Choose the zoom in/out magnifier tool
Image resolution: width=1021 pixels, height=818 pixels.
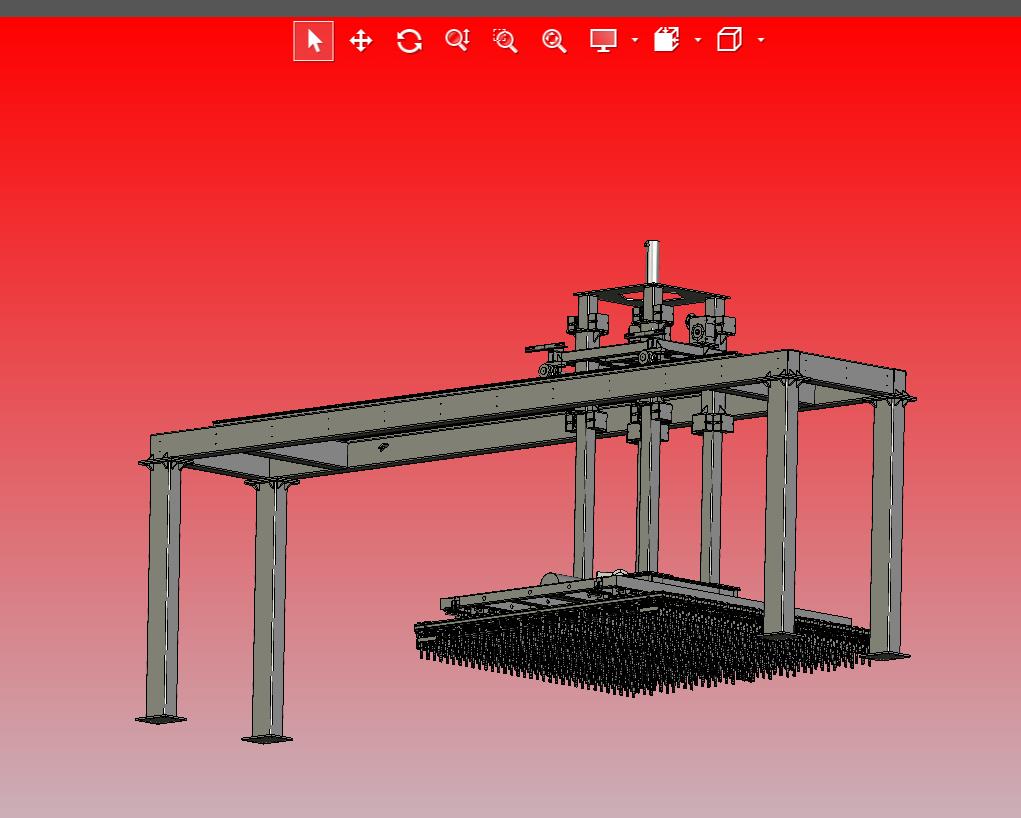[458, 40]
